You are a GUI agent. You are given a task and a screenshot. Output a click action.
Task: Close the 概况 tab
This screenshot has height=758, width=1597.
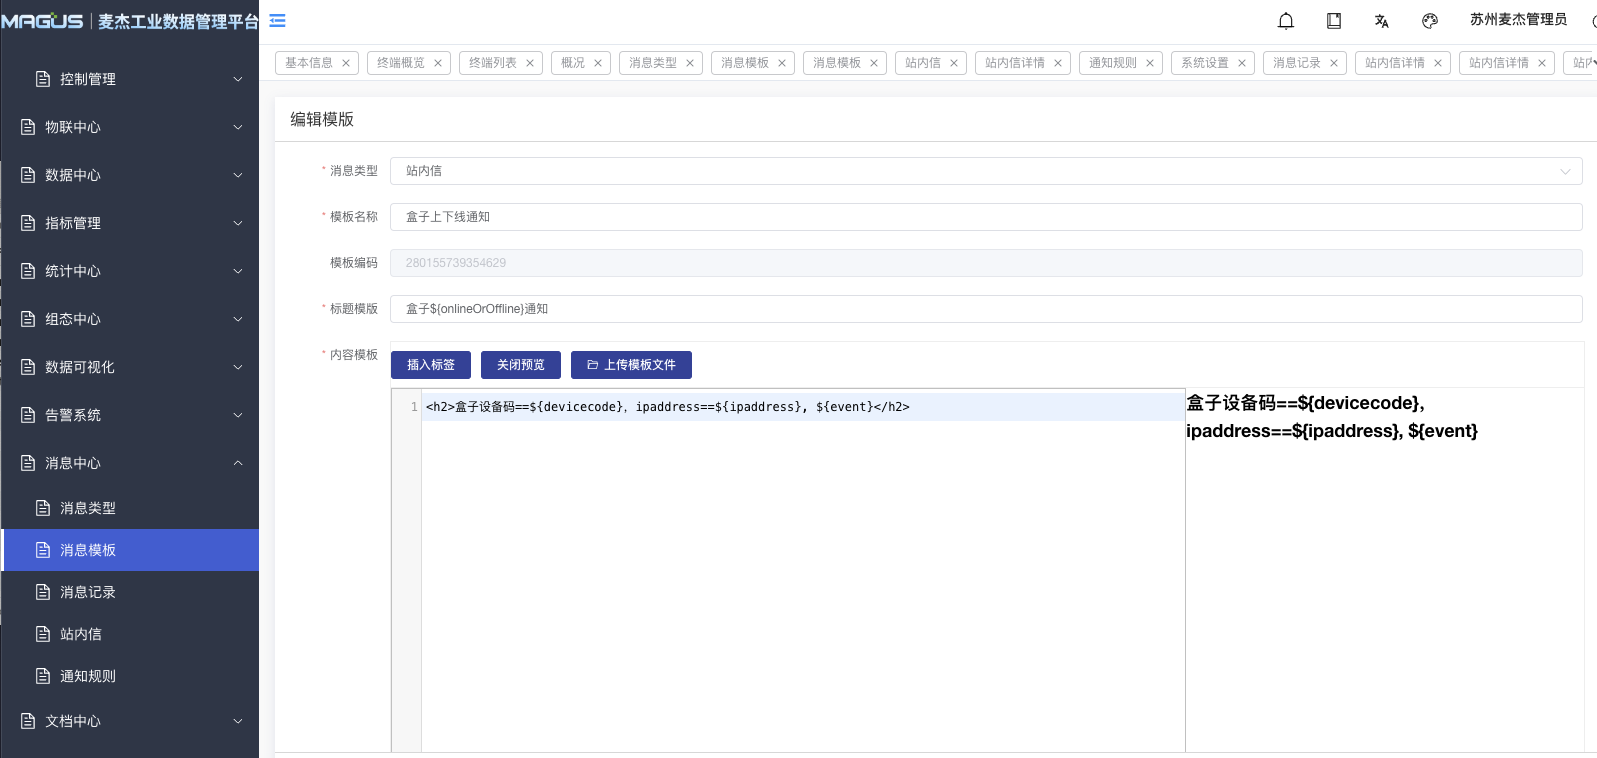click(x=598, y=63)
